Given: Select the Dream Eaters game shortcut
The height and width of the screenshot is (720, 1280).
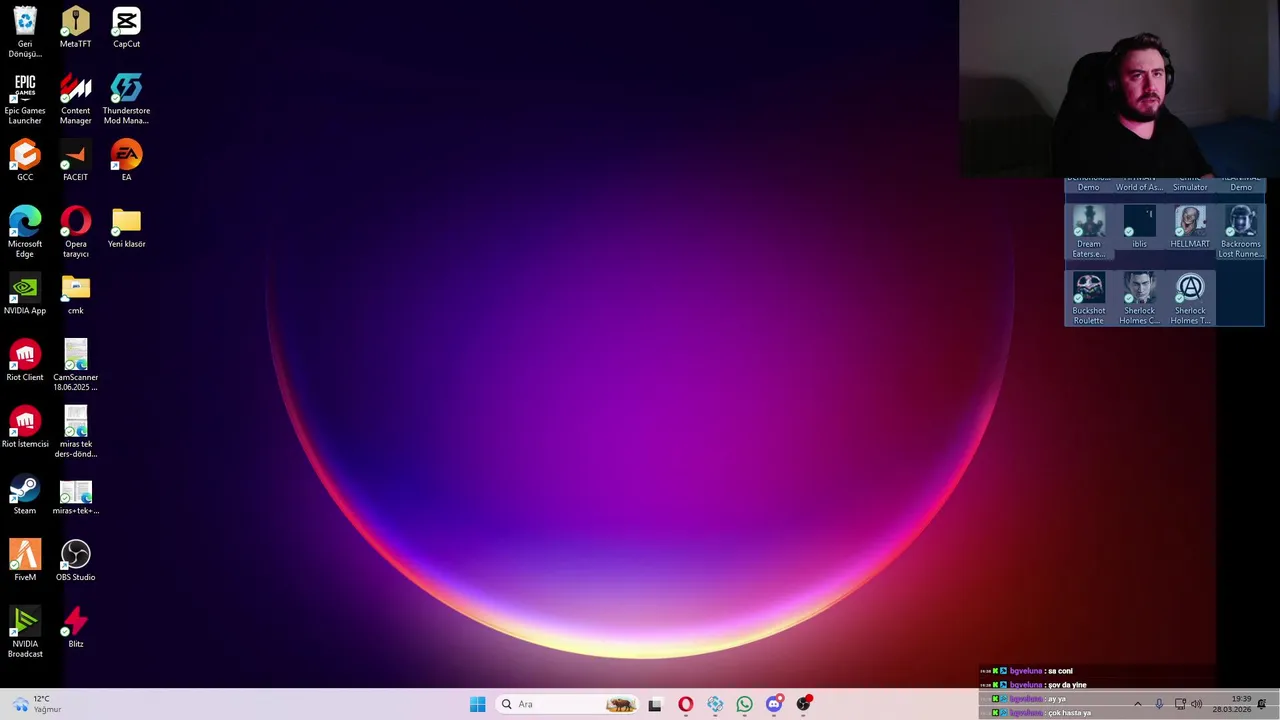Looking at the screenshot, I should 1088,232.
